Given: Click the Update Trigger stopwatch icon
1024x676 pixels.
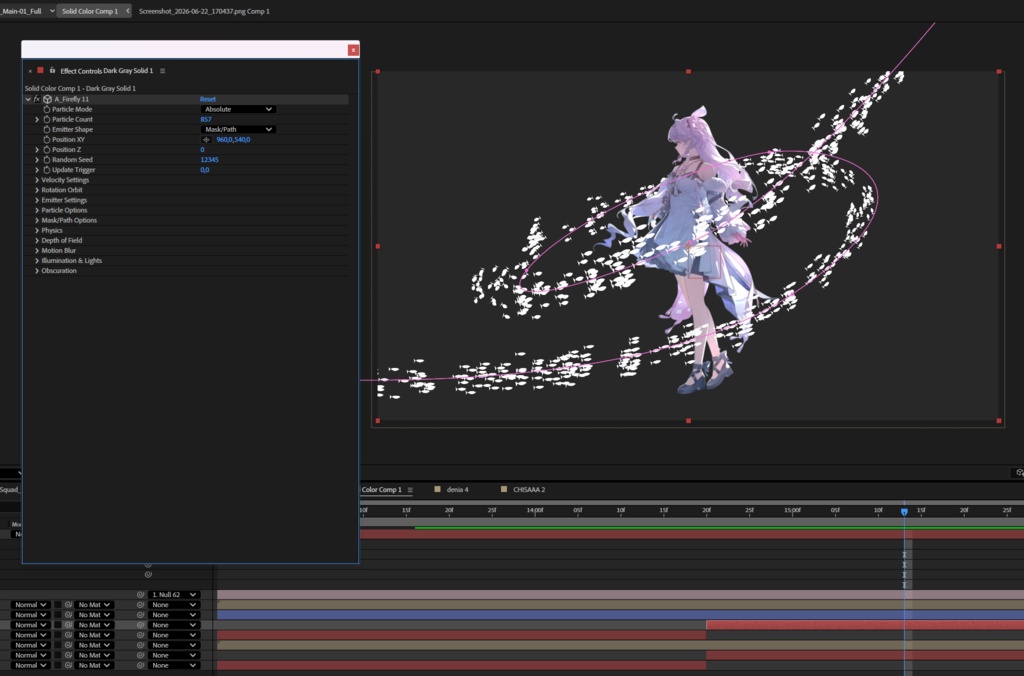Looking at the screenshot, I should coord(46,170).
